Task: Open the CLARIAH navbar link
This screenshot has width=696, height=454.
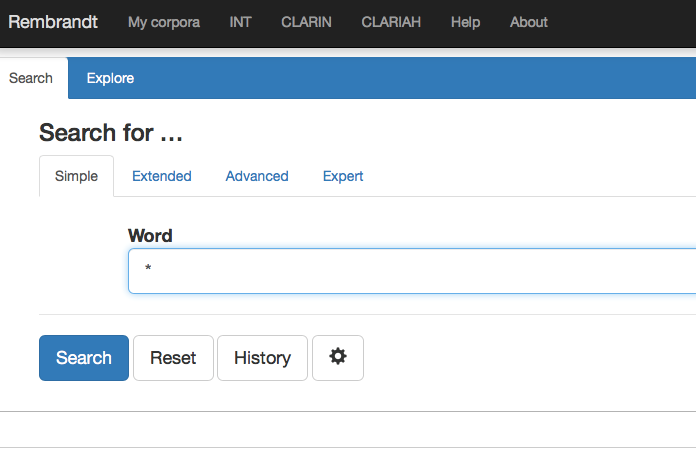Action: pyautogui.click(x=391, y=22)
